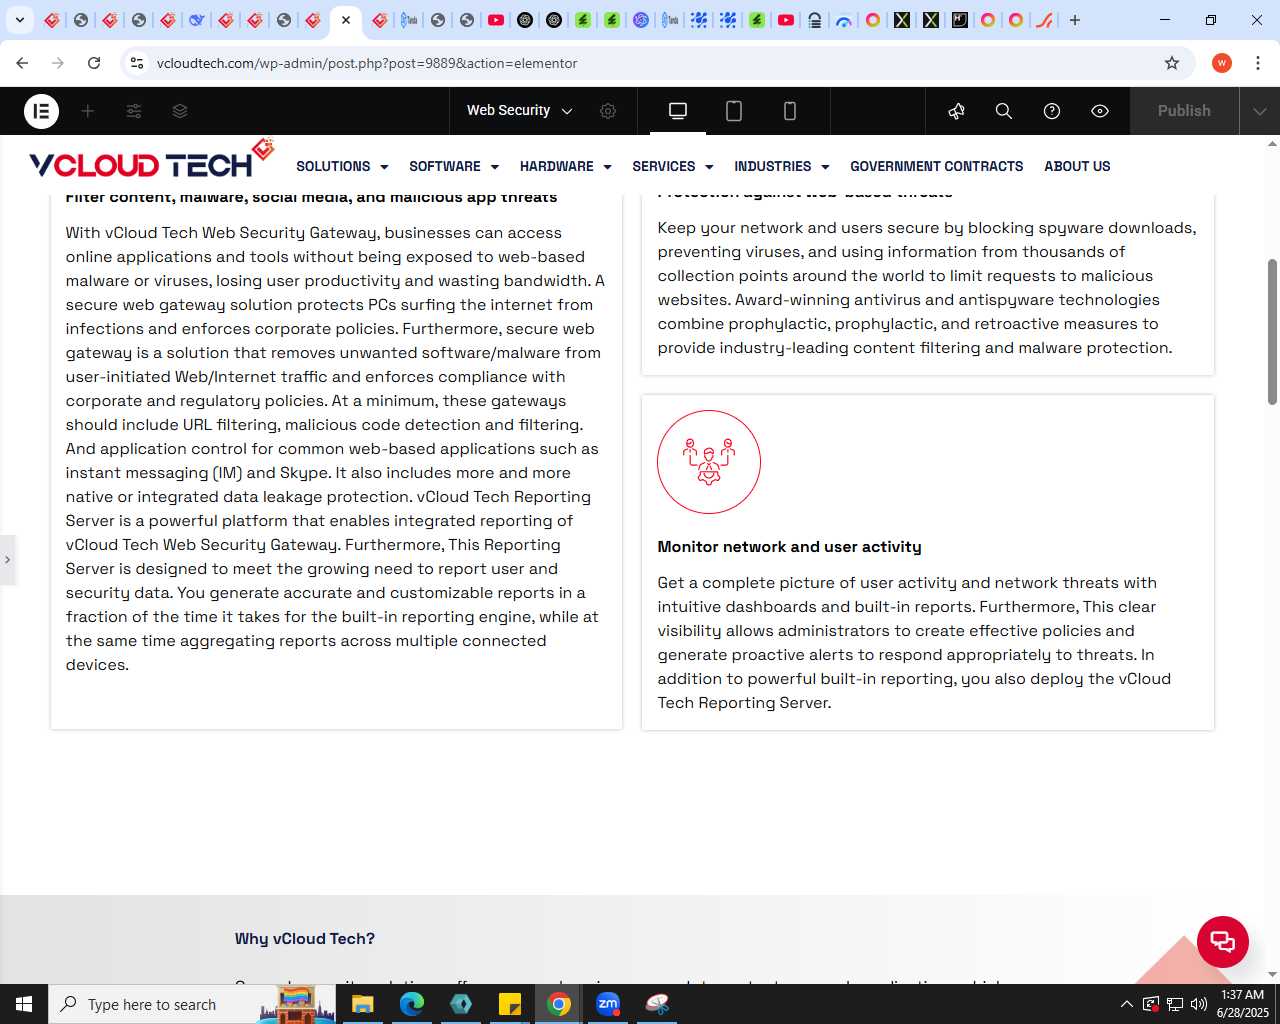Open the Elementor Finder search icon
Image resolution: width=1280 pixels, height=1024 pixels.
[1004, 111]
